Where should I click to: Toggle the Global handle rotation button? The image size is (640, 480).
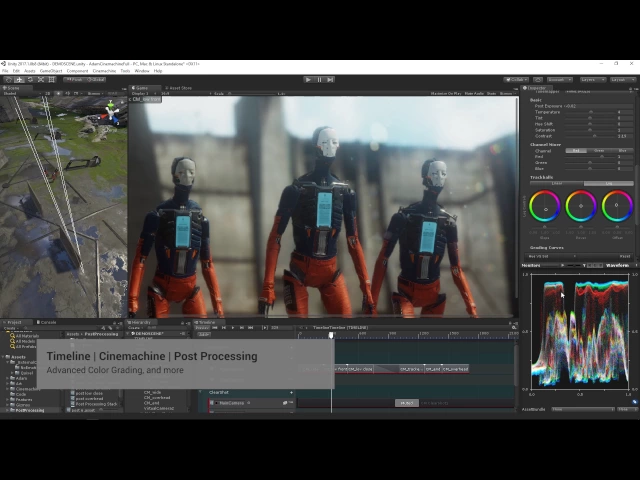coord(96,80)
